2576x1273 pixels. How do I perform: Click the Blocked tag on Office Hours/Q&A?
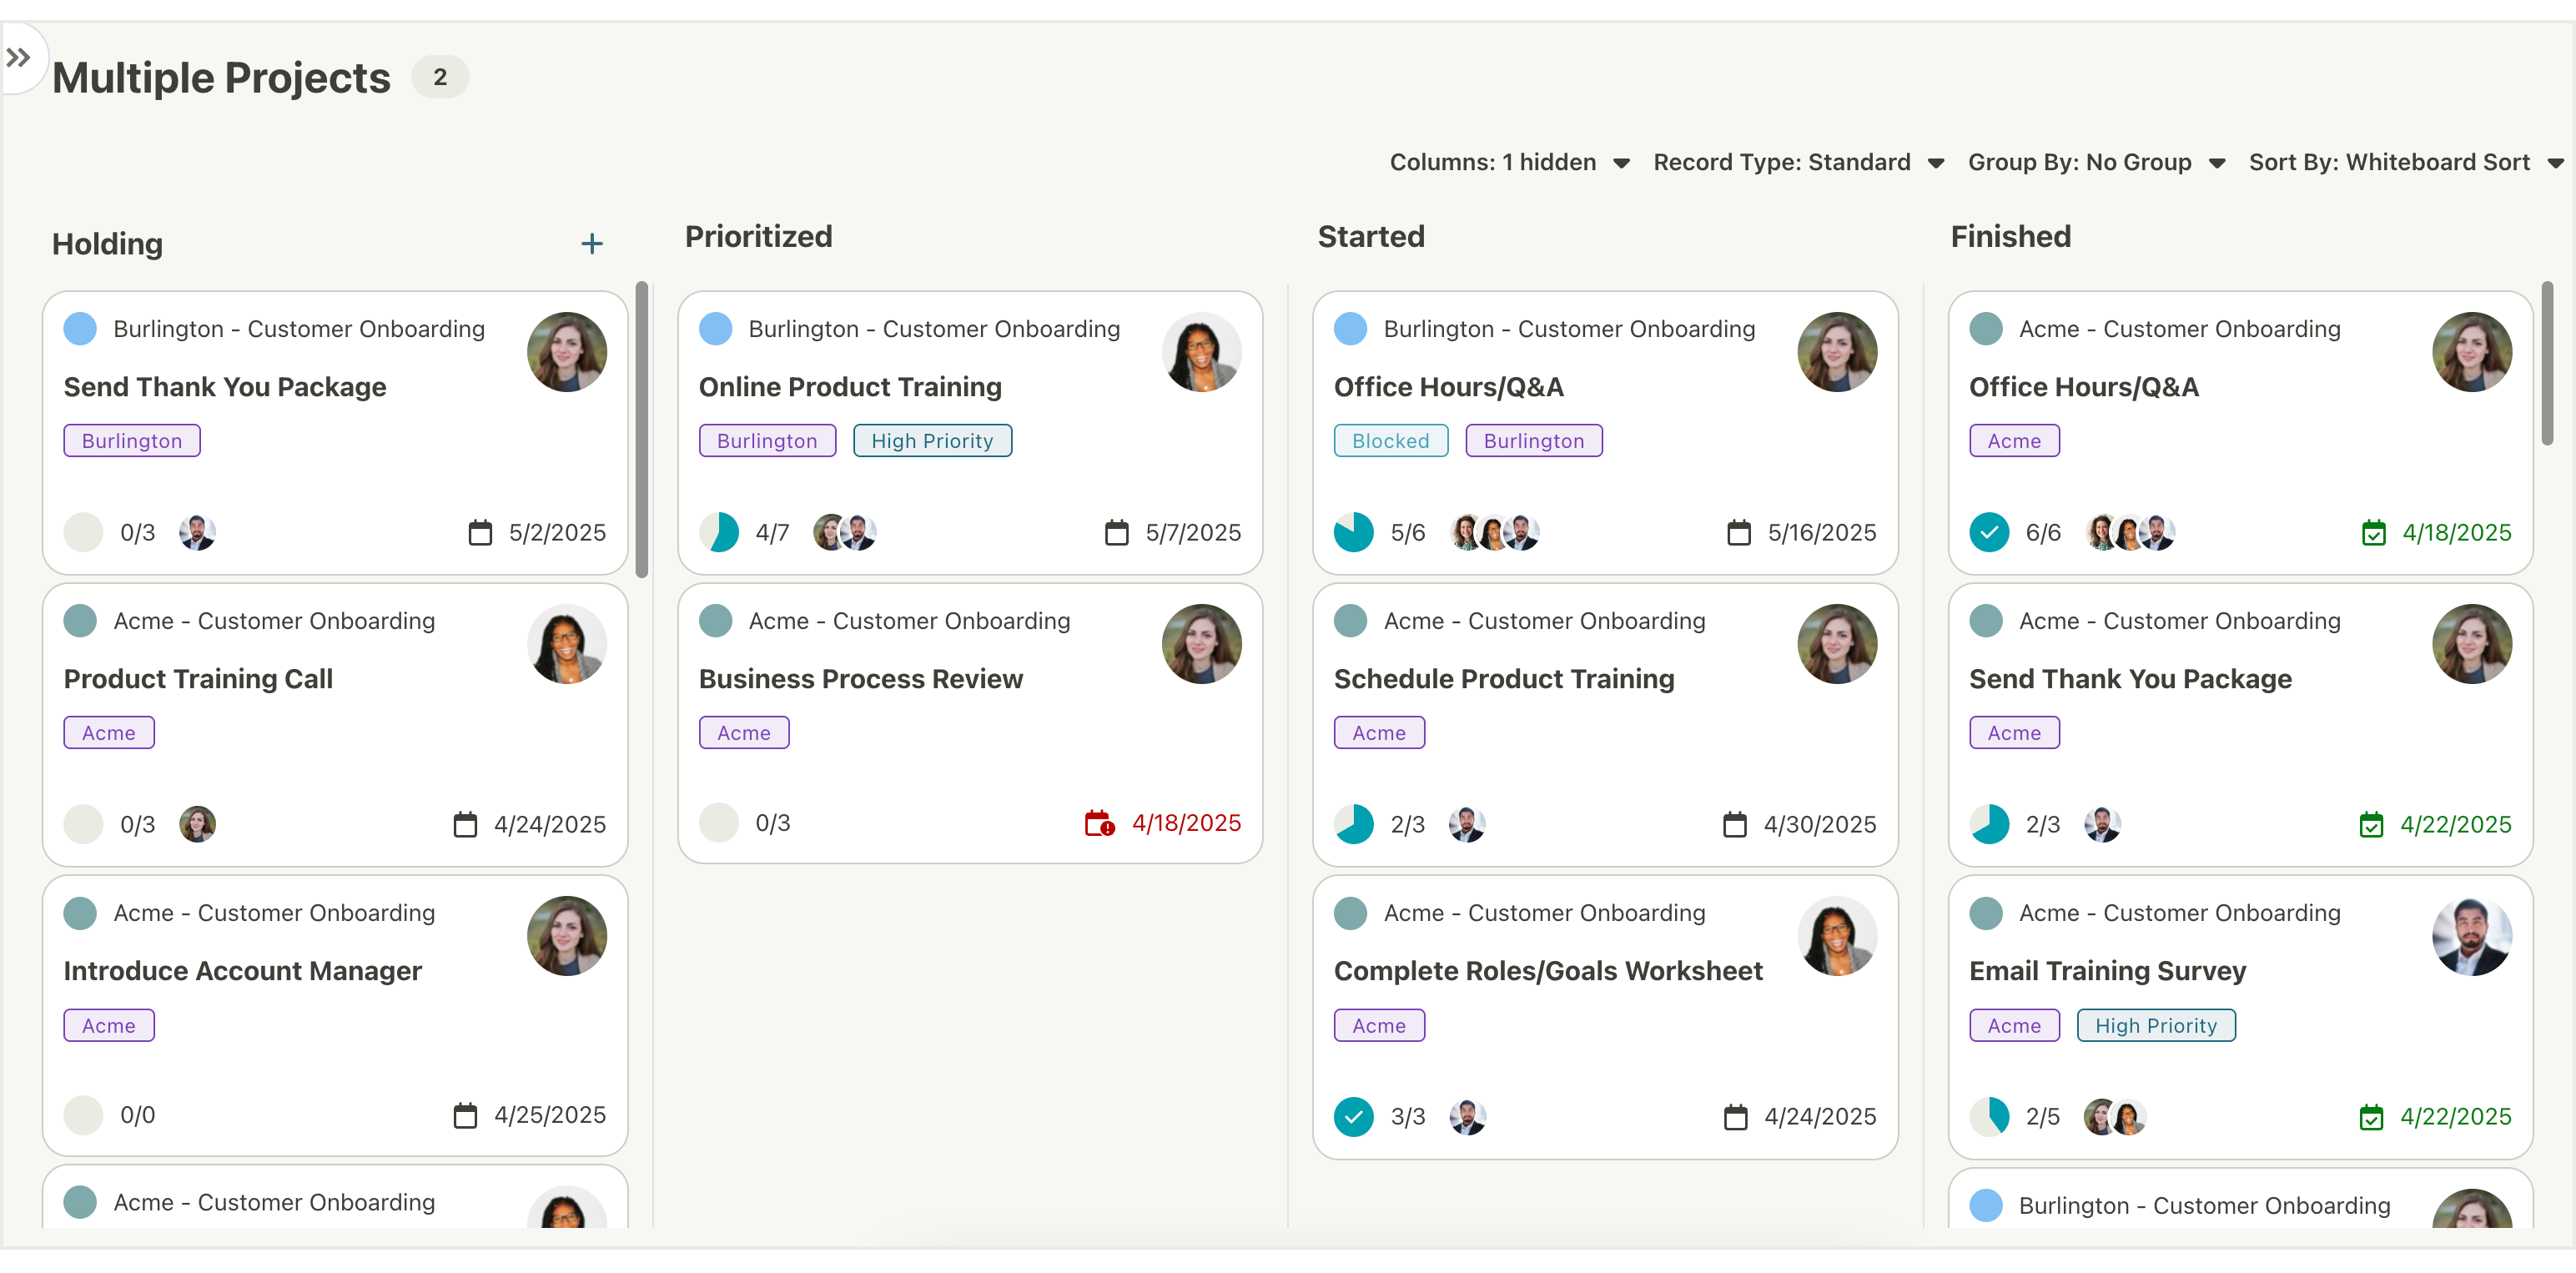point(1390,441)
